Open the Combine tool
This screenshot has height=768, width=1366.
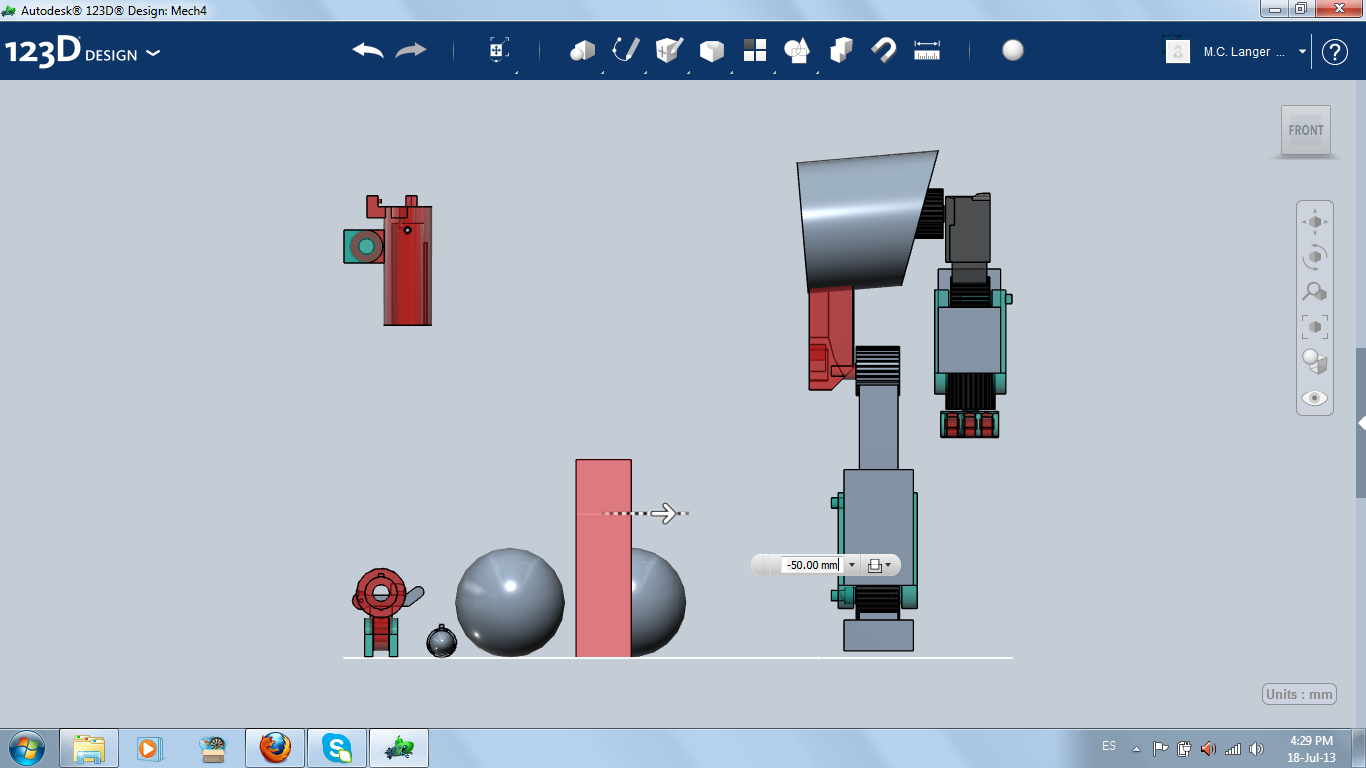[841, 50]
